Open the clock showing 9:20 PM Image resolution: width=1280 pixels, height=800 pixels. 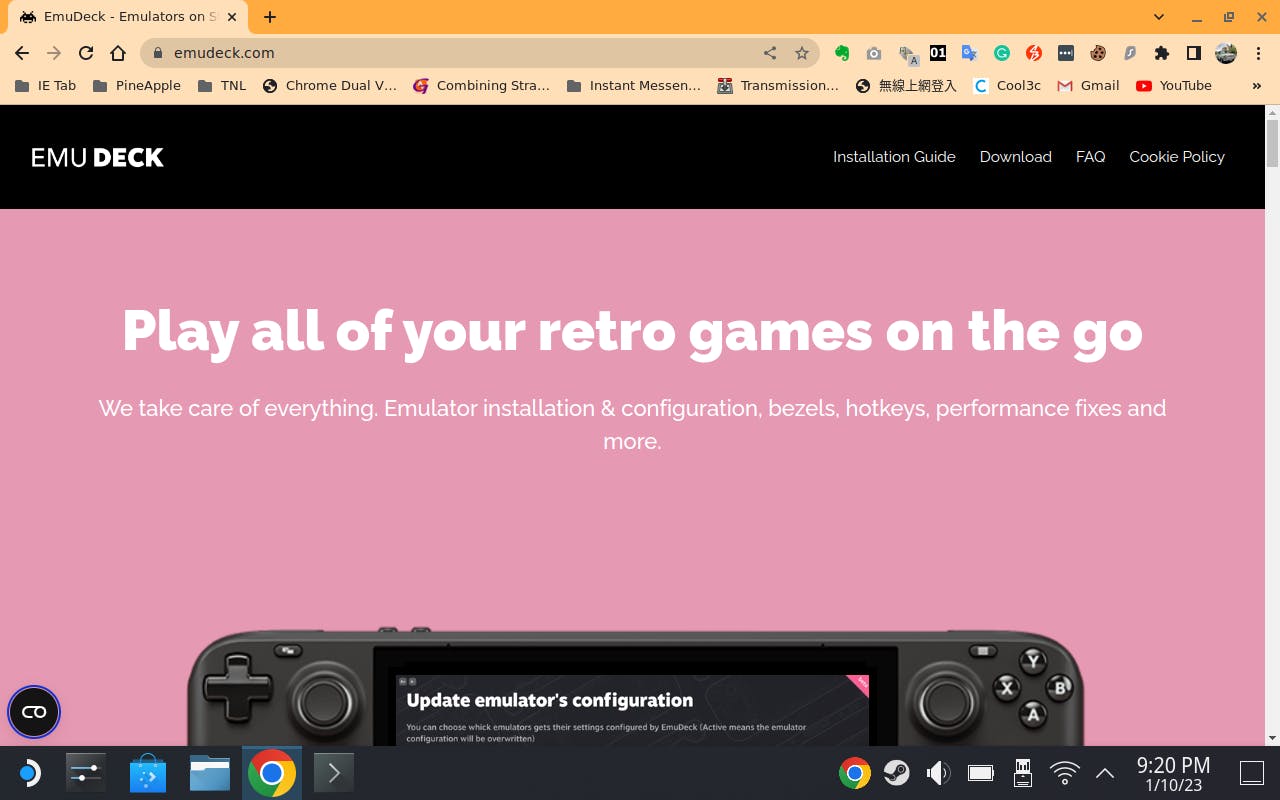point(1173,773)
